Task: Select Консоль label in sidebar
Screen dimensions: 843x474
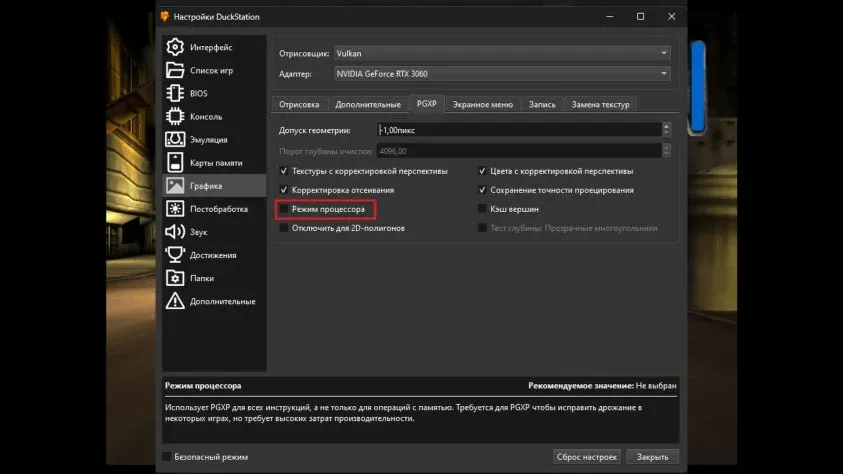Action: point(206,117)
